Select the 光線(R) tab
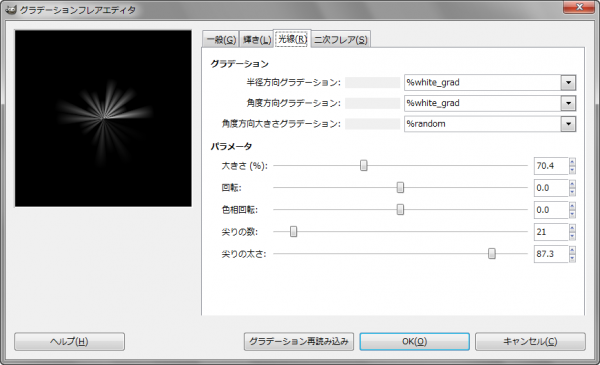The height and width of the screenshot is (365, 600). pyautogui.click(x=292, y=39)
